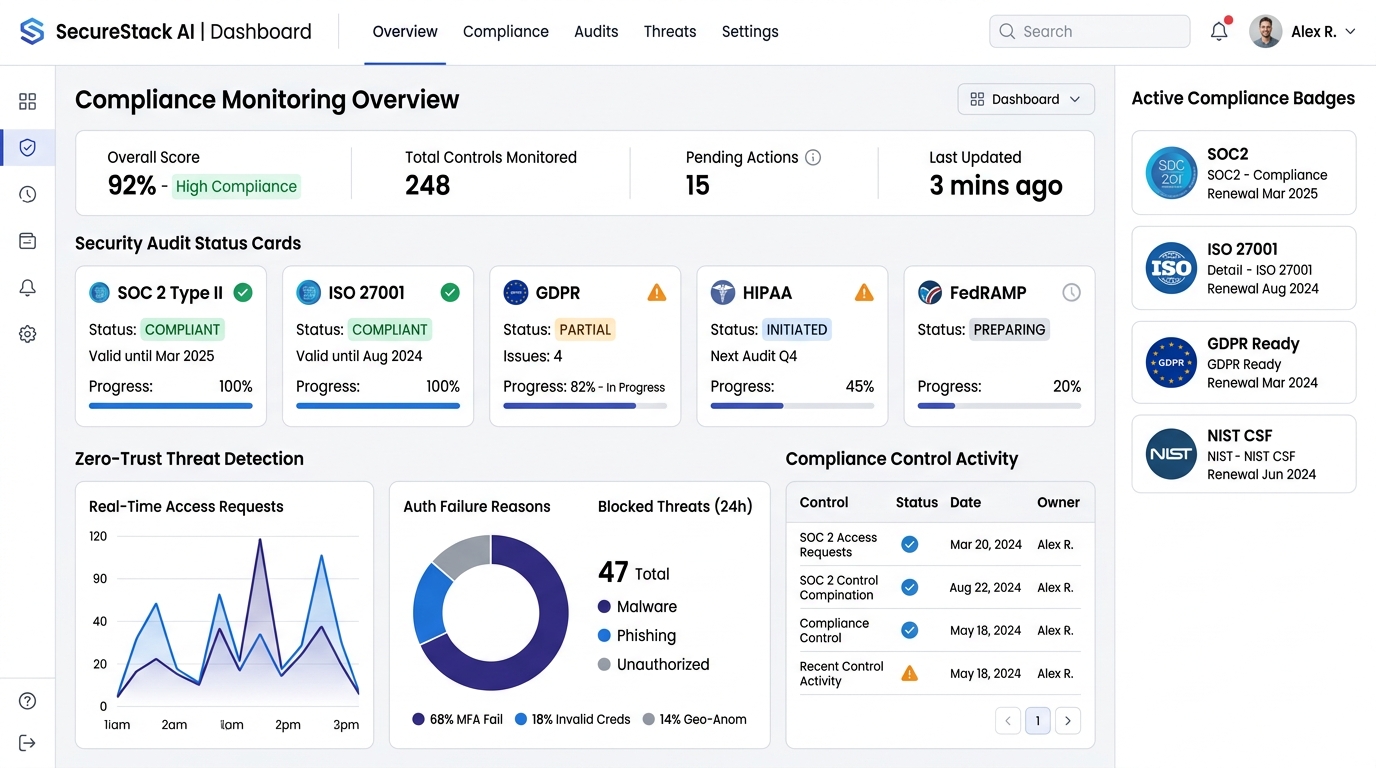Viewport: 1376px width, 768px height.
Task: Click the HIPAA caduceus card icon
Action: click(722, 292)
